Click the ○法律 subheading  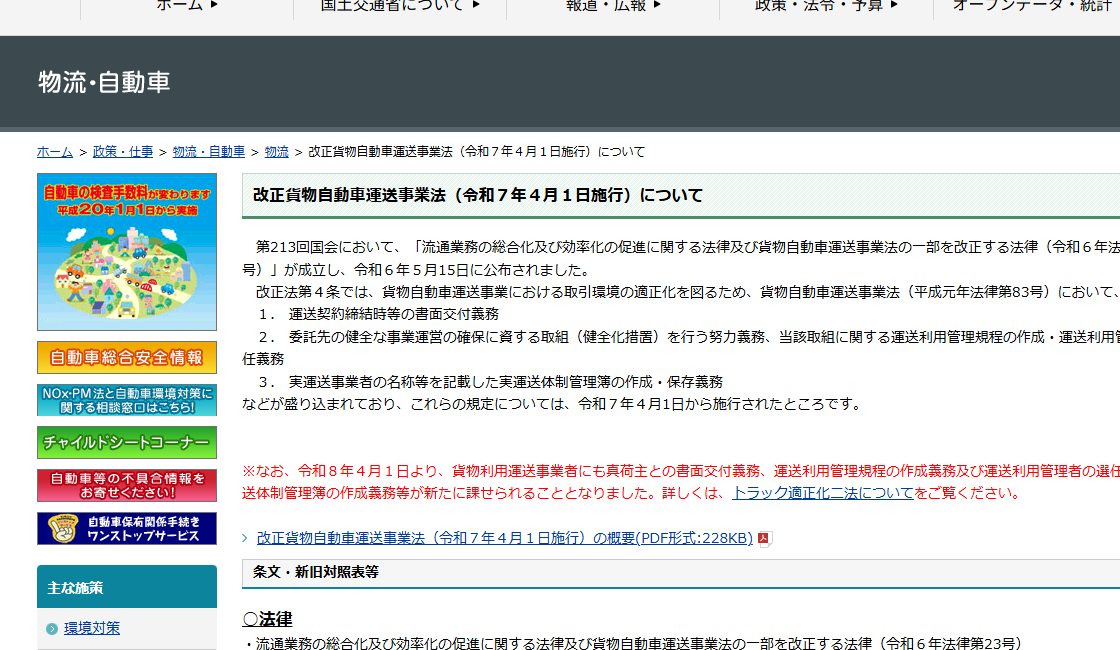pyautogui.click(x=268, y=619)
